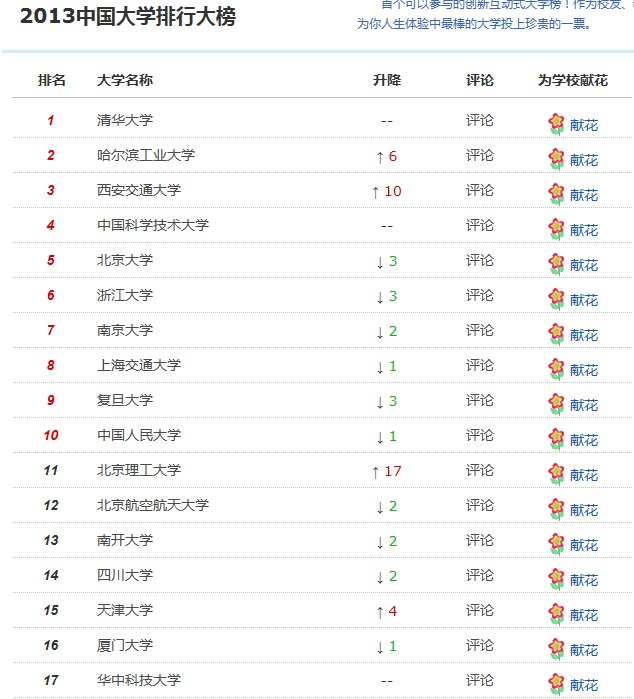Screen dimensions: 634x699
Task: Click the ↑ 10 change for 西安交通大学
Action: click(387, 191)
